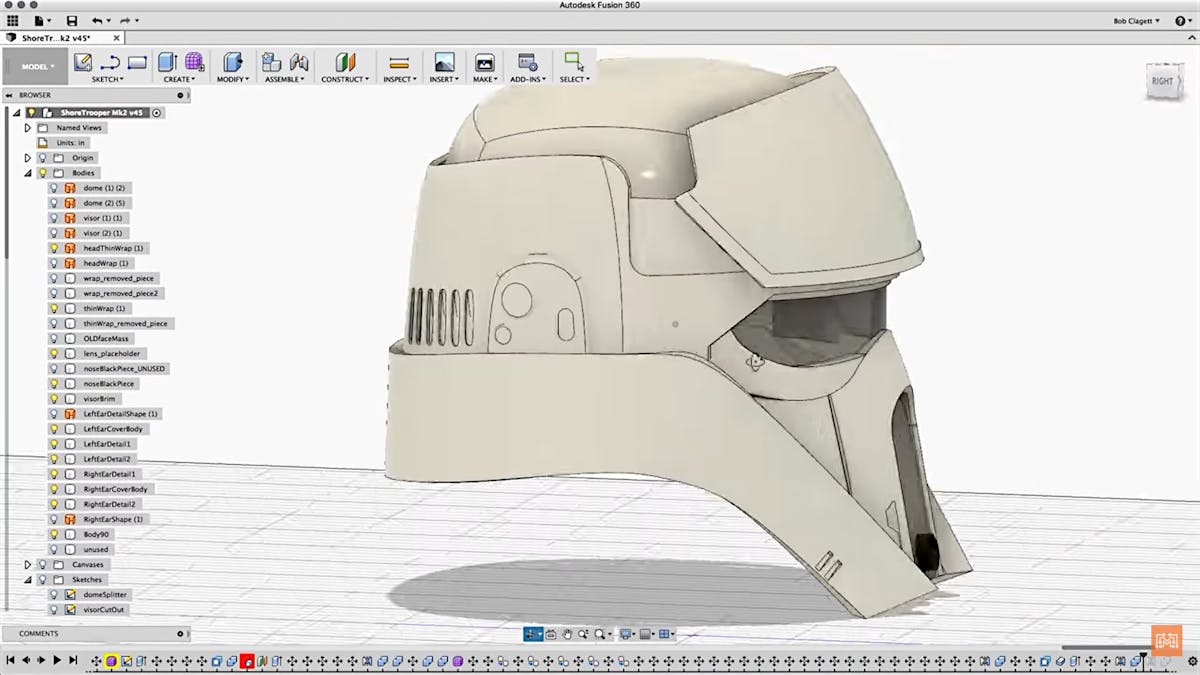1200x675 pixels.
Task: Expand the Named Views folder
Action: [x=28, y=128]
